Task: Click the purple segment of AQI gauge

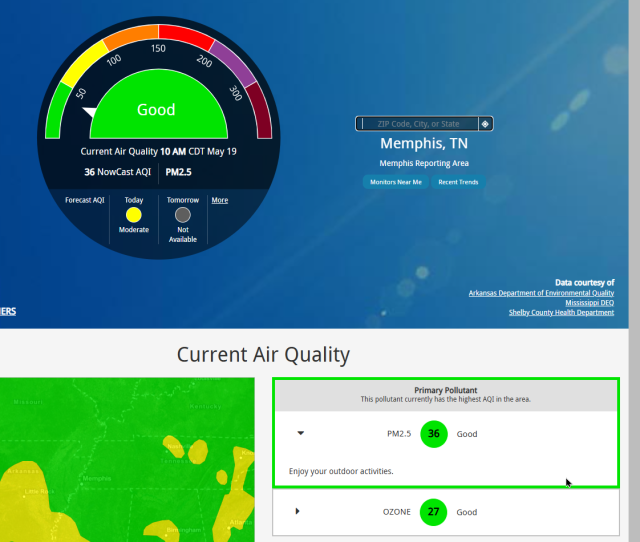Action: (232, 64)
